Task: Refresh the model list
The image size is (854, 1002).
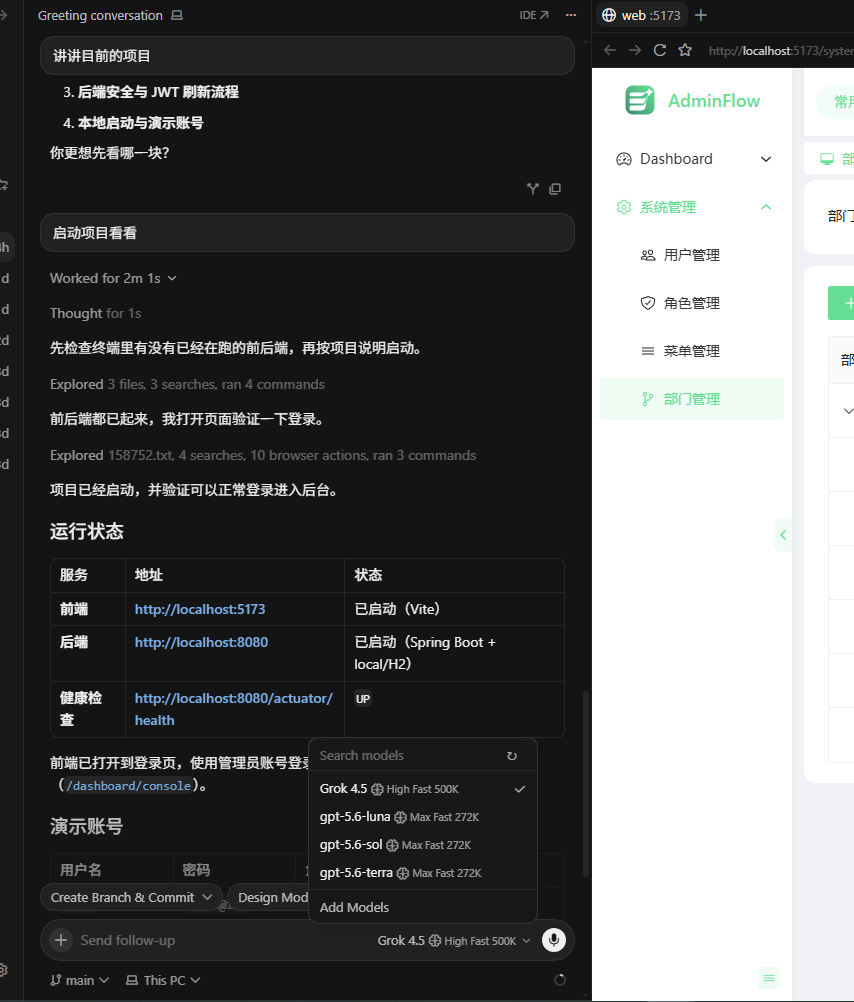Action: pos(512,756)
